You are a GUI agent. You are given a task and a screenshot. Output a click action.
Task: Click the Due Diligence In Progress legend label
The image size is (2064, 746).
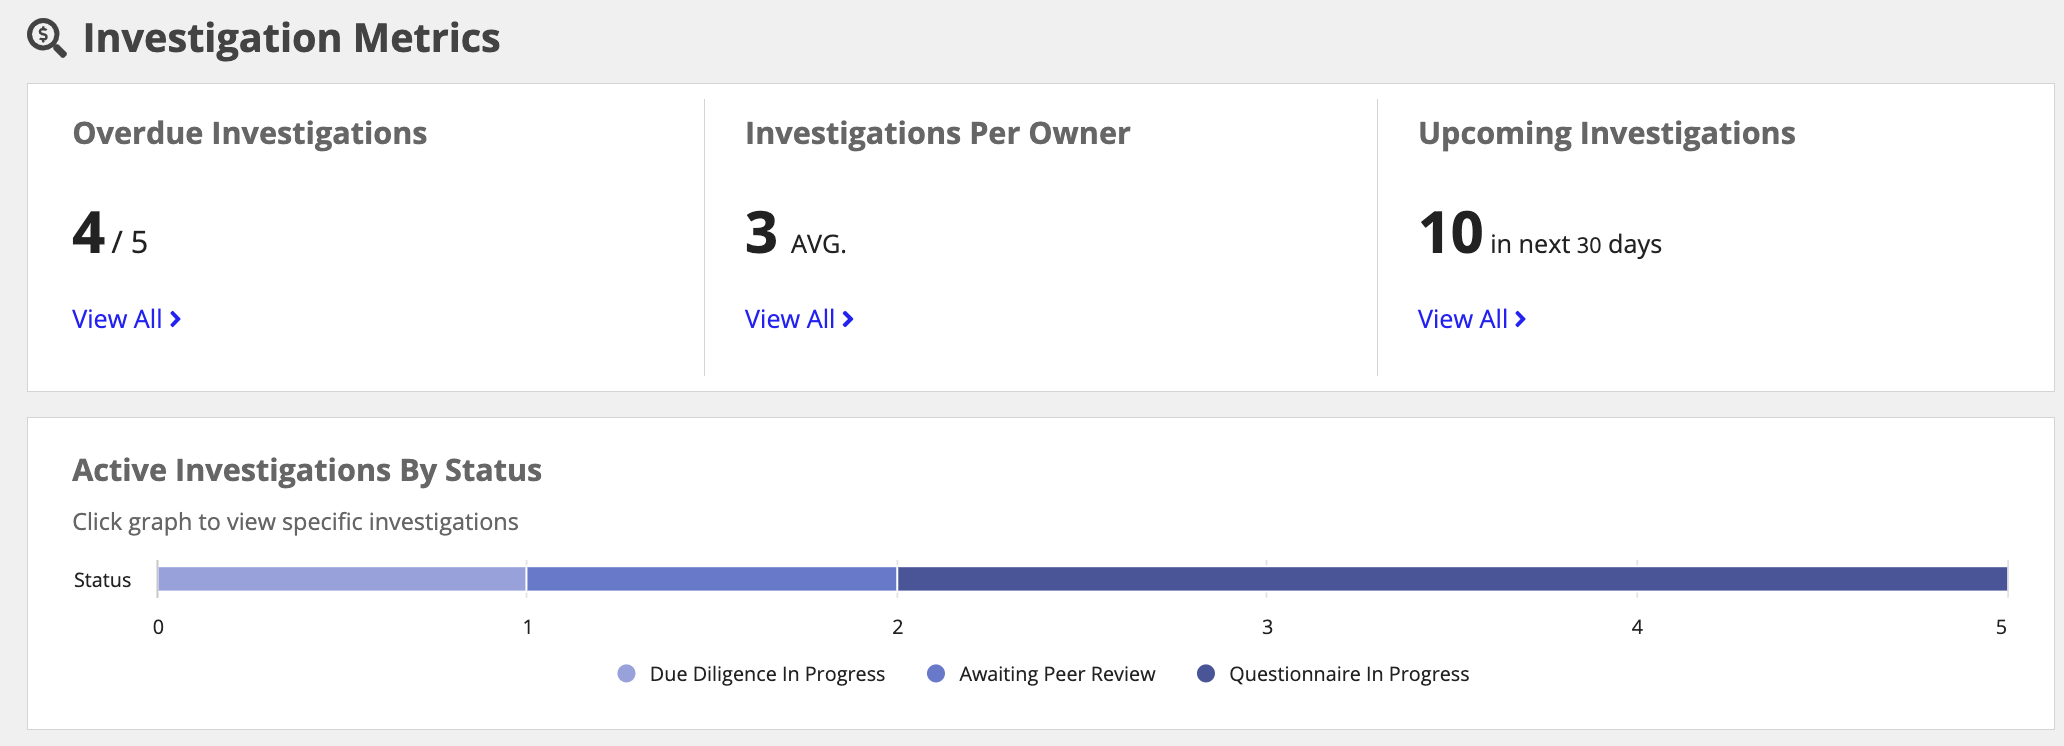click(767, 674)
